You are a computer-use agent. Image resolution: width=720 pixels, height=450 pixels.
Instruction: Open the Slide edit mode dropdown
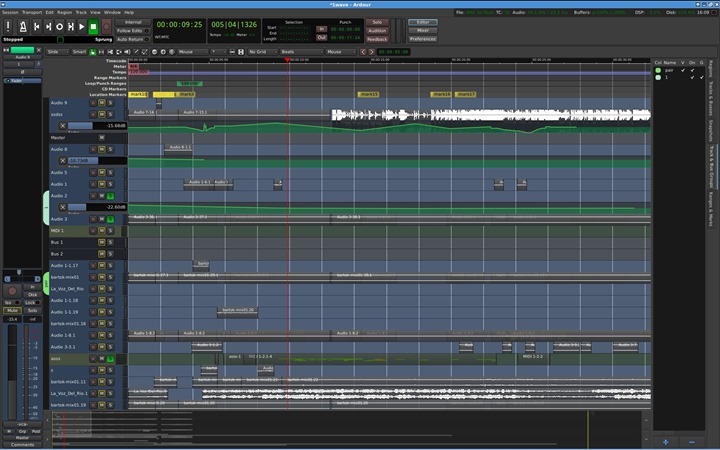56,51
